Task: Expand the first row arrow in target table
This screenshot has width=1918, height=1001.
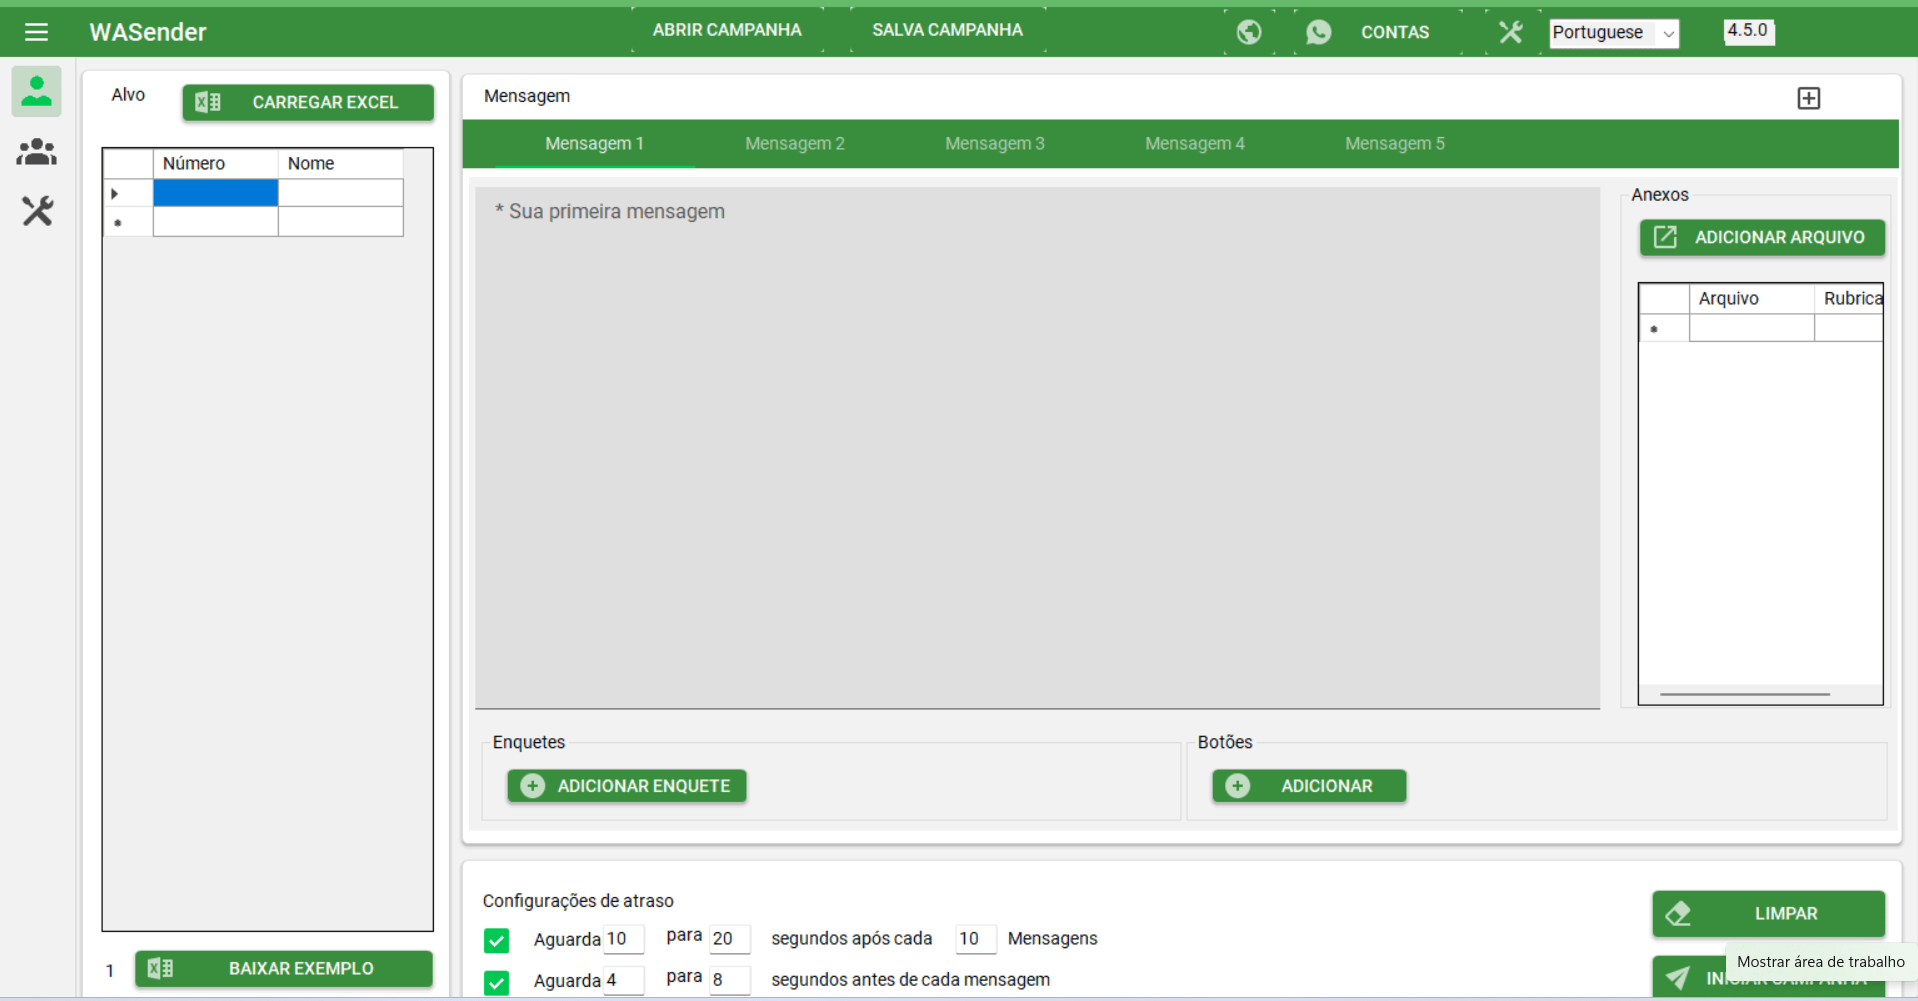Action: (x=115, y=193)
